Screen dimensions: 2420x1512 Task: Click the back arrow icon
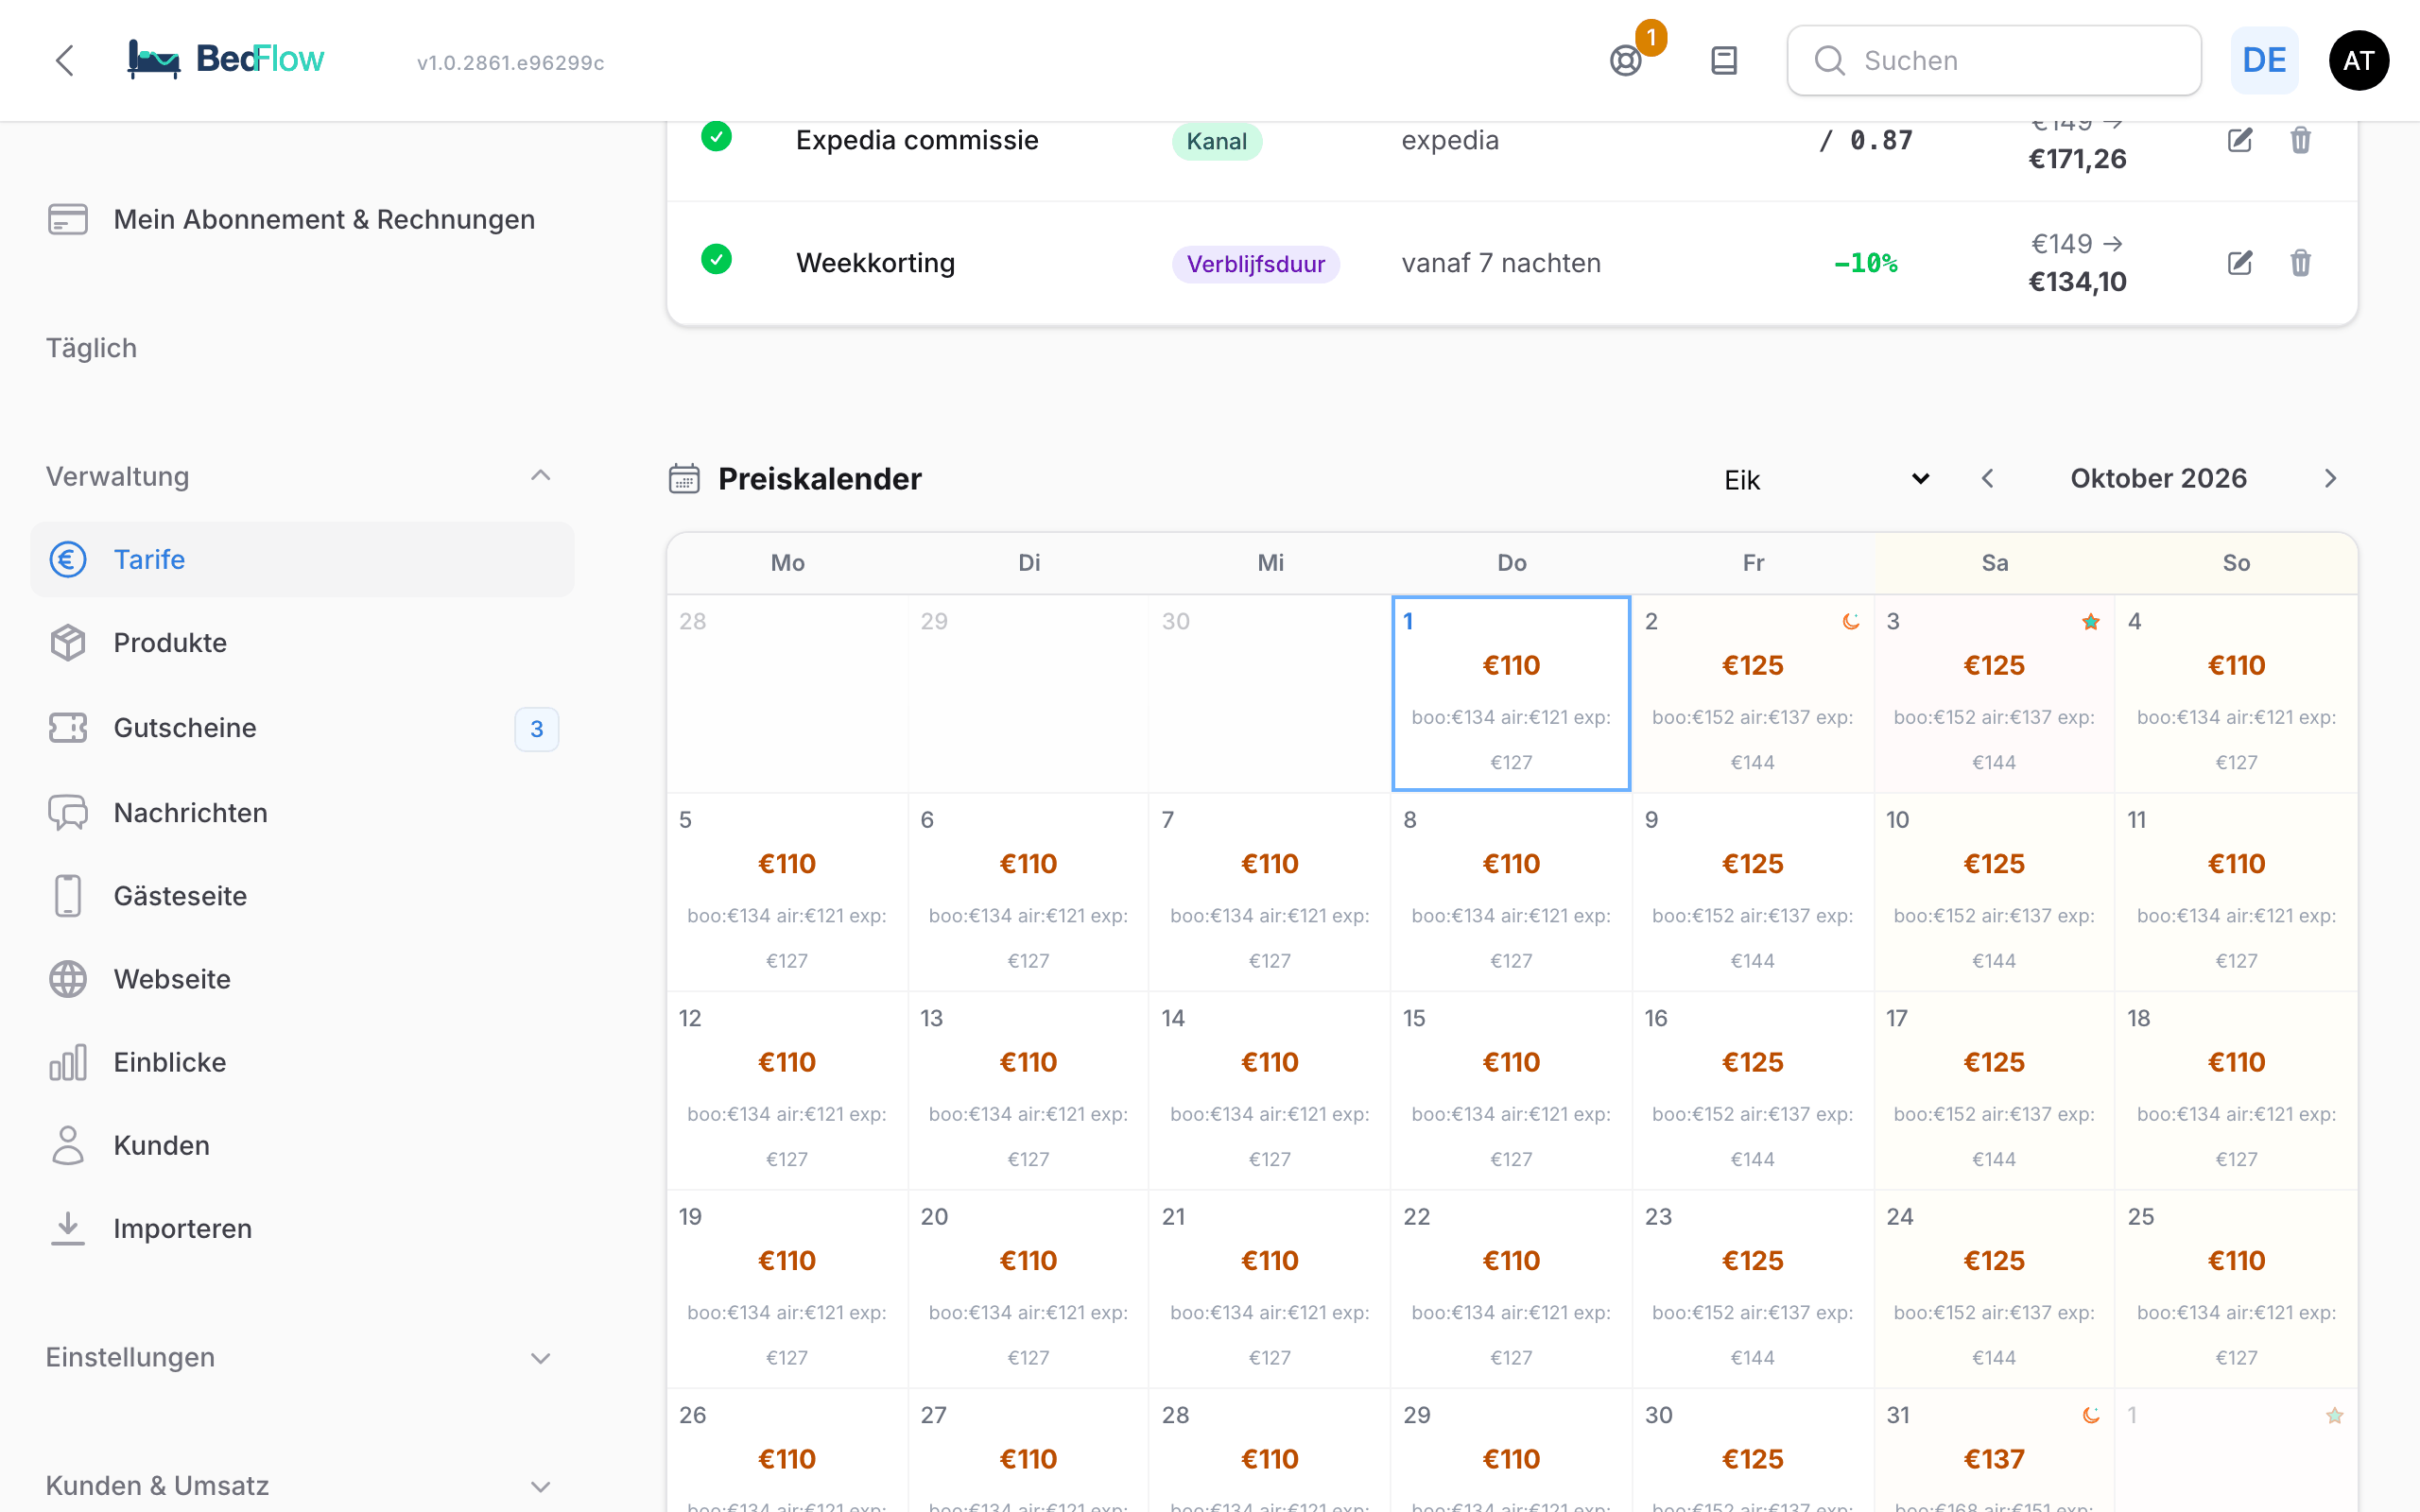tap(65, 60)
